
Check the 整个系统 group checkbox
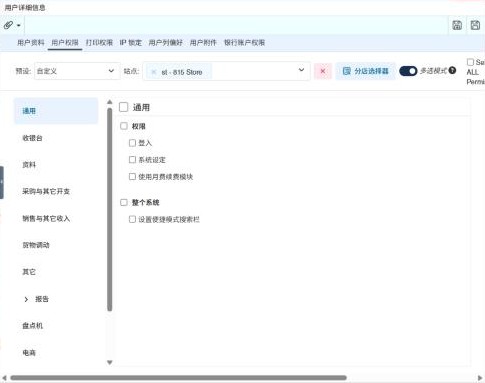[124, 202]
